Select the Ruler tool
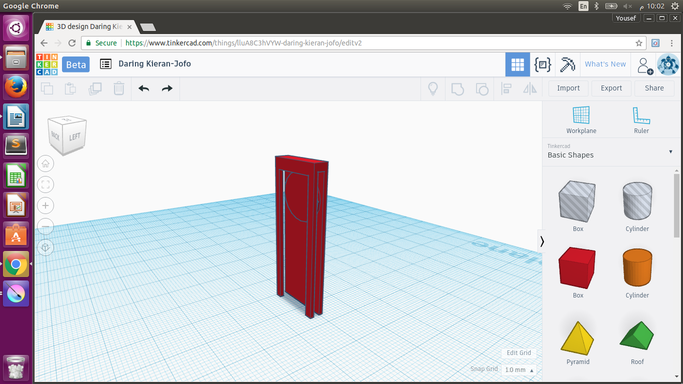683x384 pixels. coord(641,120)
